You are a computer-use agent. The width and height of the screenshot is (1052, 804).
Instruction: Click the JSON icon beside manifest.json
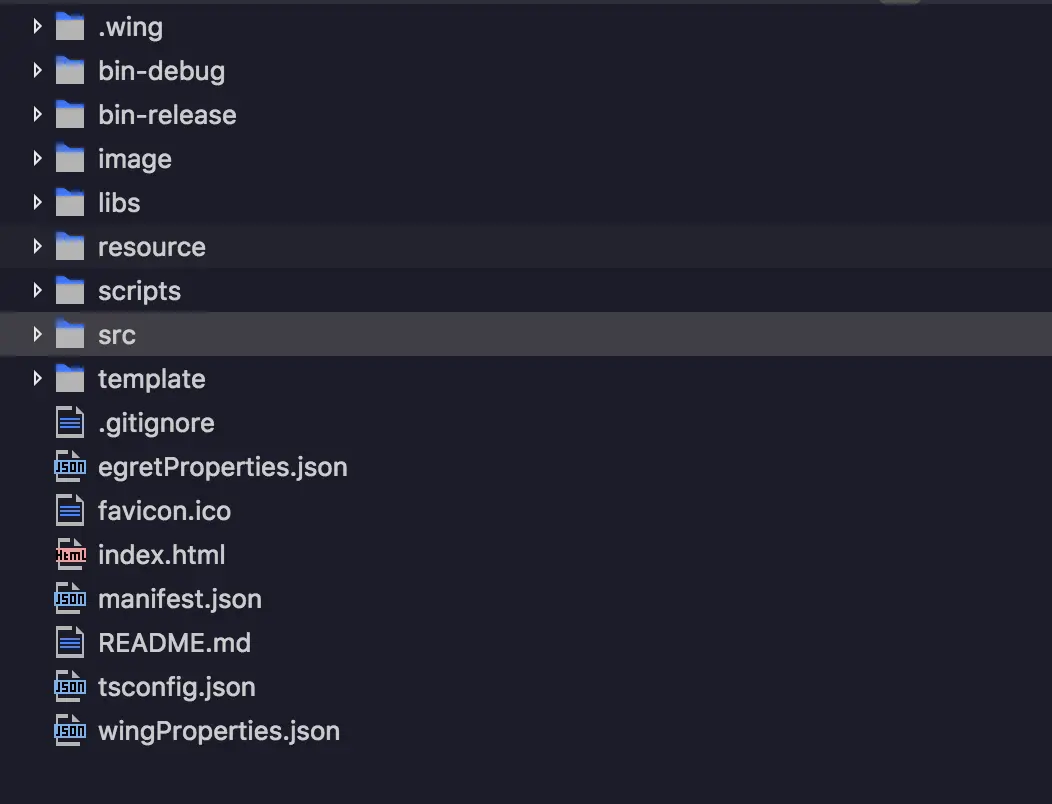click(x=70, y=599)
